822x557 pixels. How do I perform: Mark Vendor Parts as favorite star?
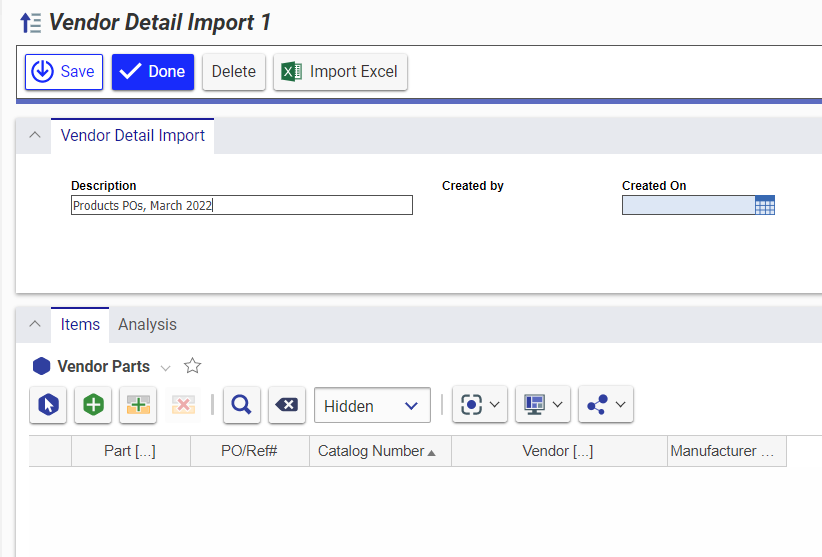tap(192, 366)
